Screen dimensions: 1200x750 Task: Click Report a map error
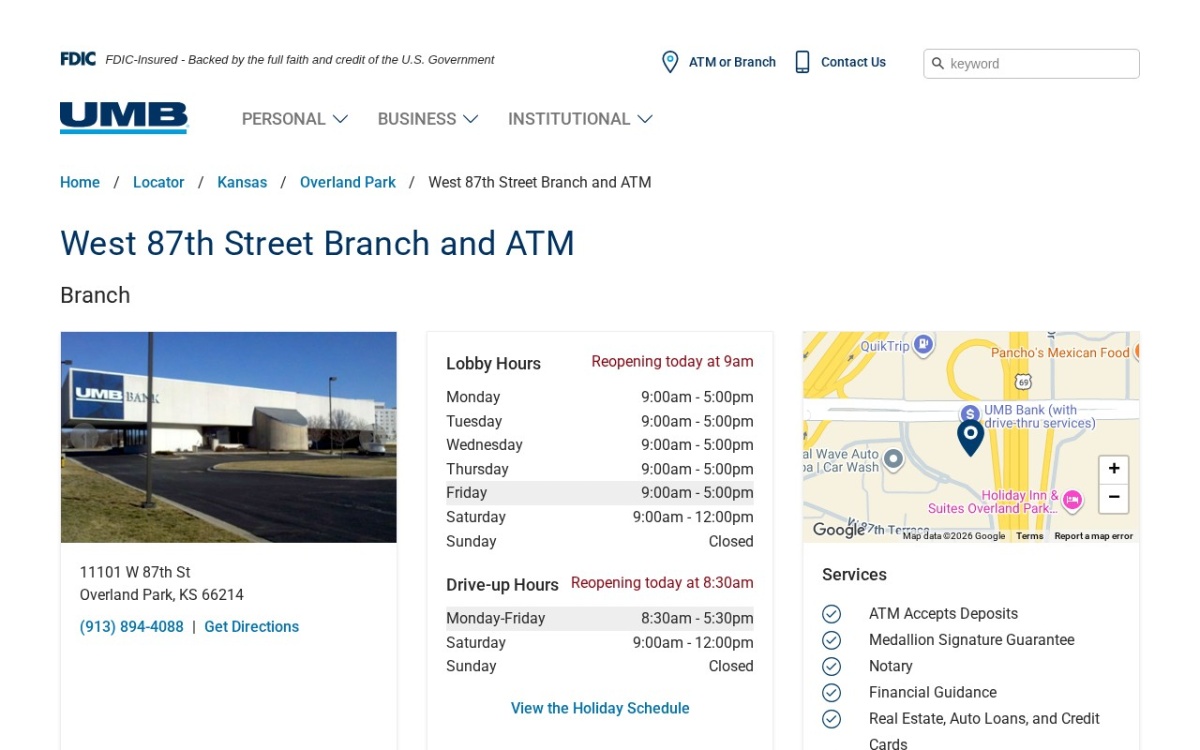click(x=1094, y=536)
